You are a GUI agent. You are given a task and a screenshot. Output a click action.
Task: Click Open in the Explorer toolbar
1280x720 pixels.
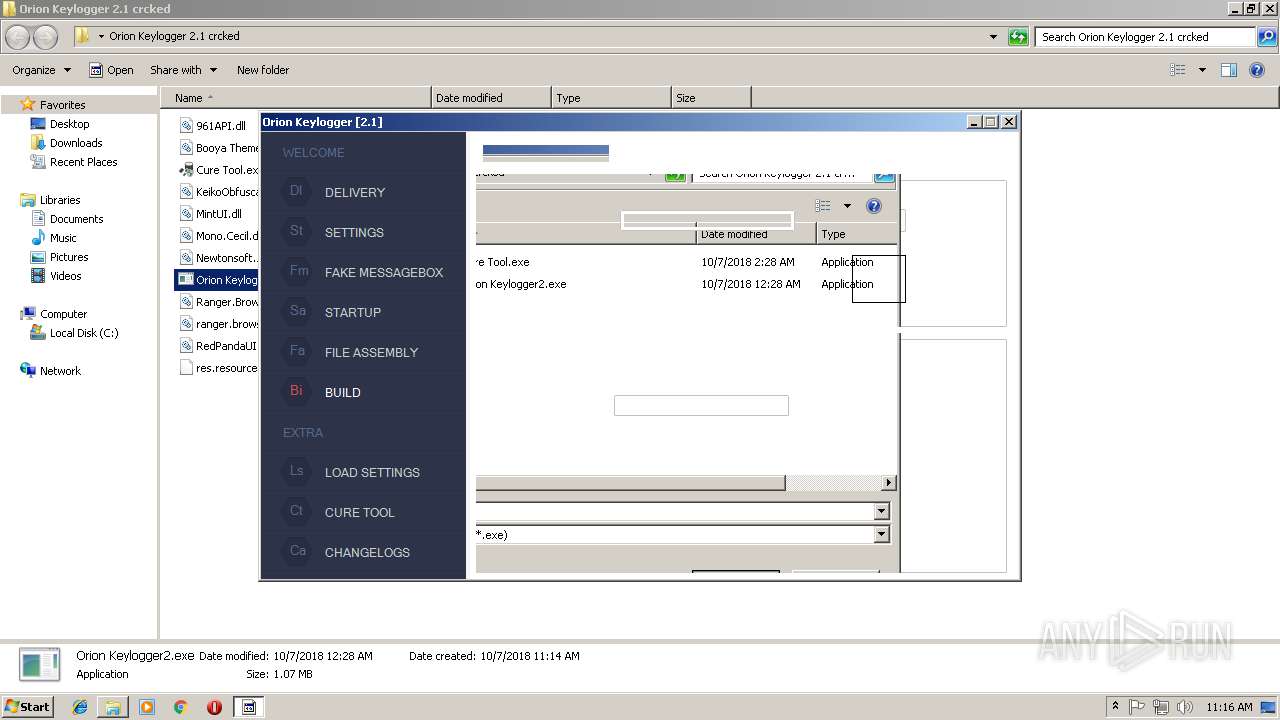coord(111,70)
